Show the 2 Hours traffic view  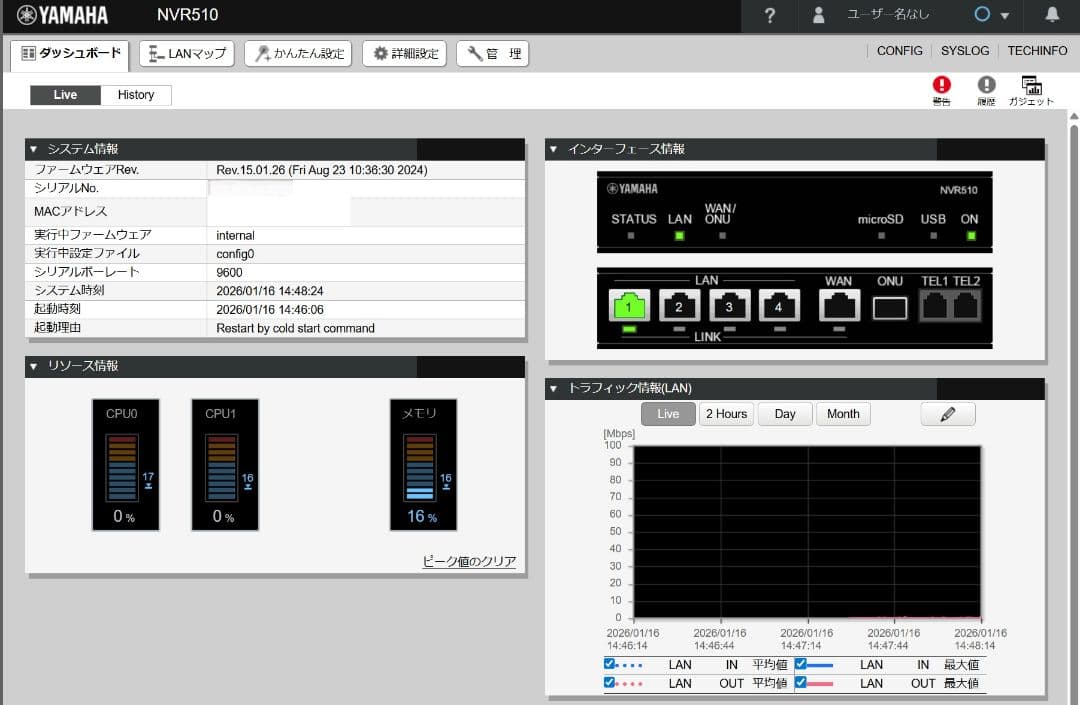726,414
